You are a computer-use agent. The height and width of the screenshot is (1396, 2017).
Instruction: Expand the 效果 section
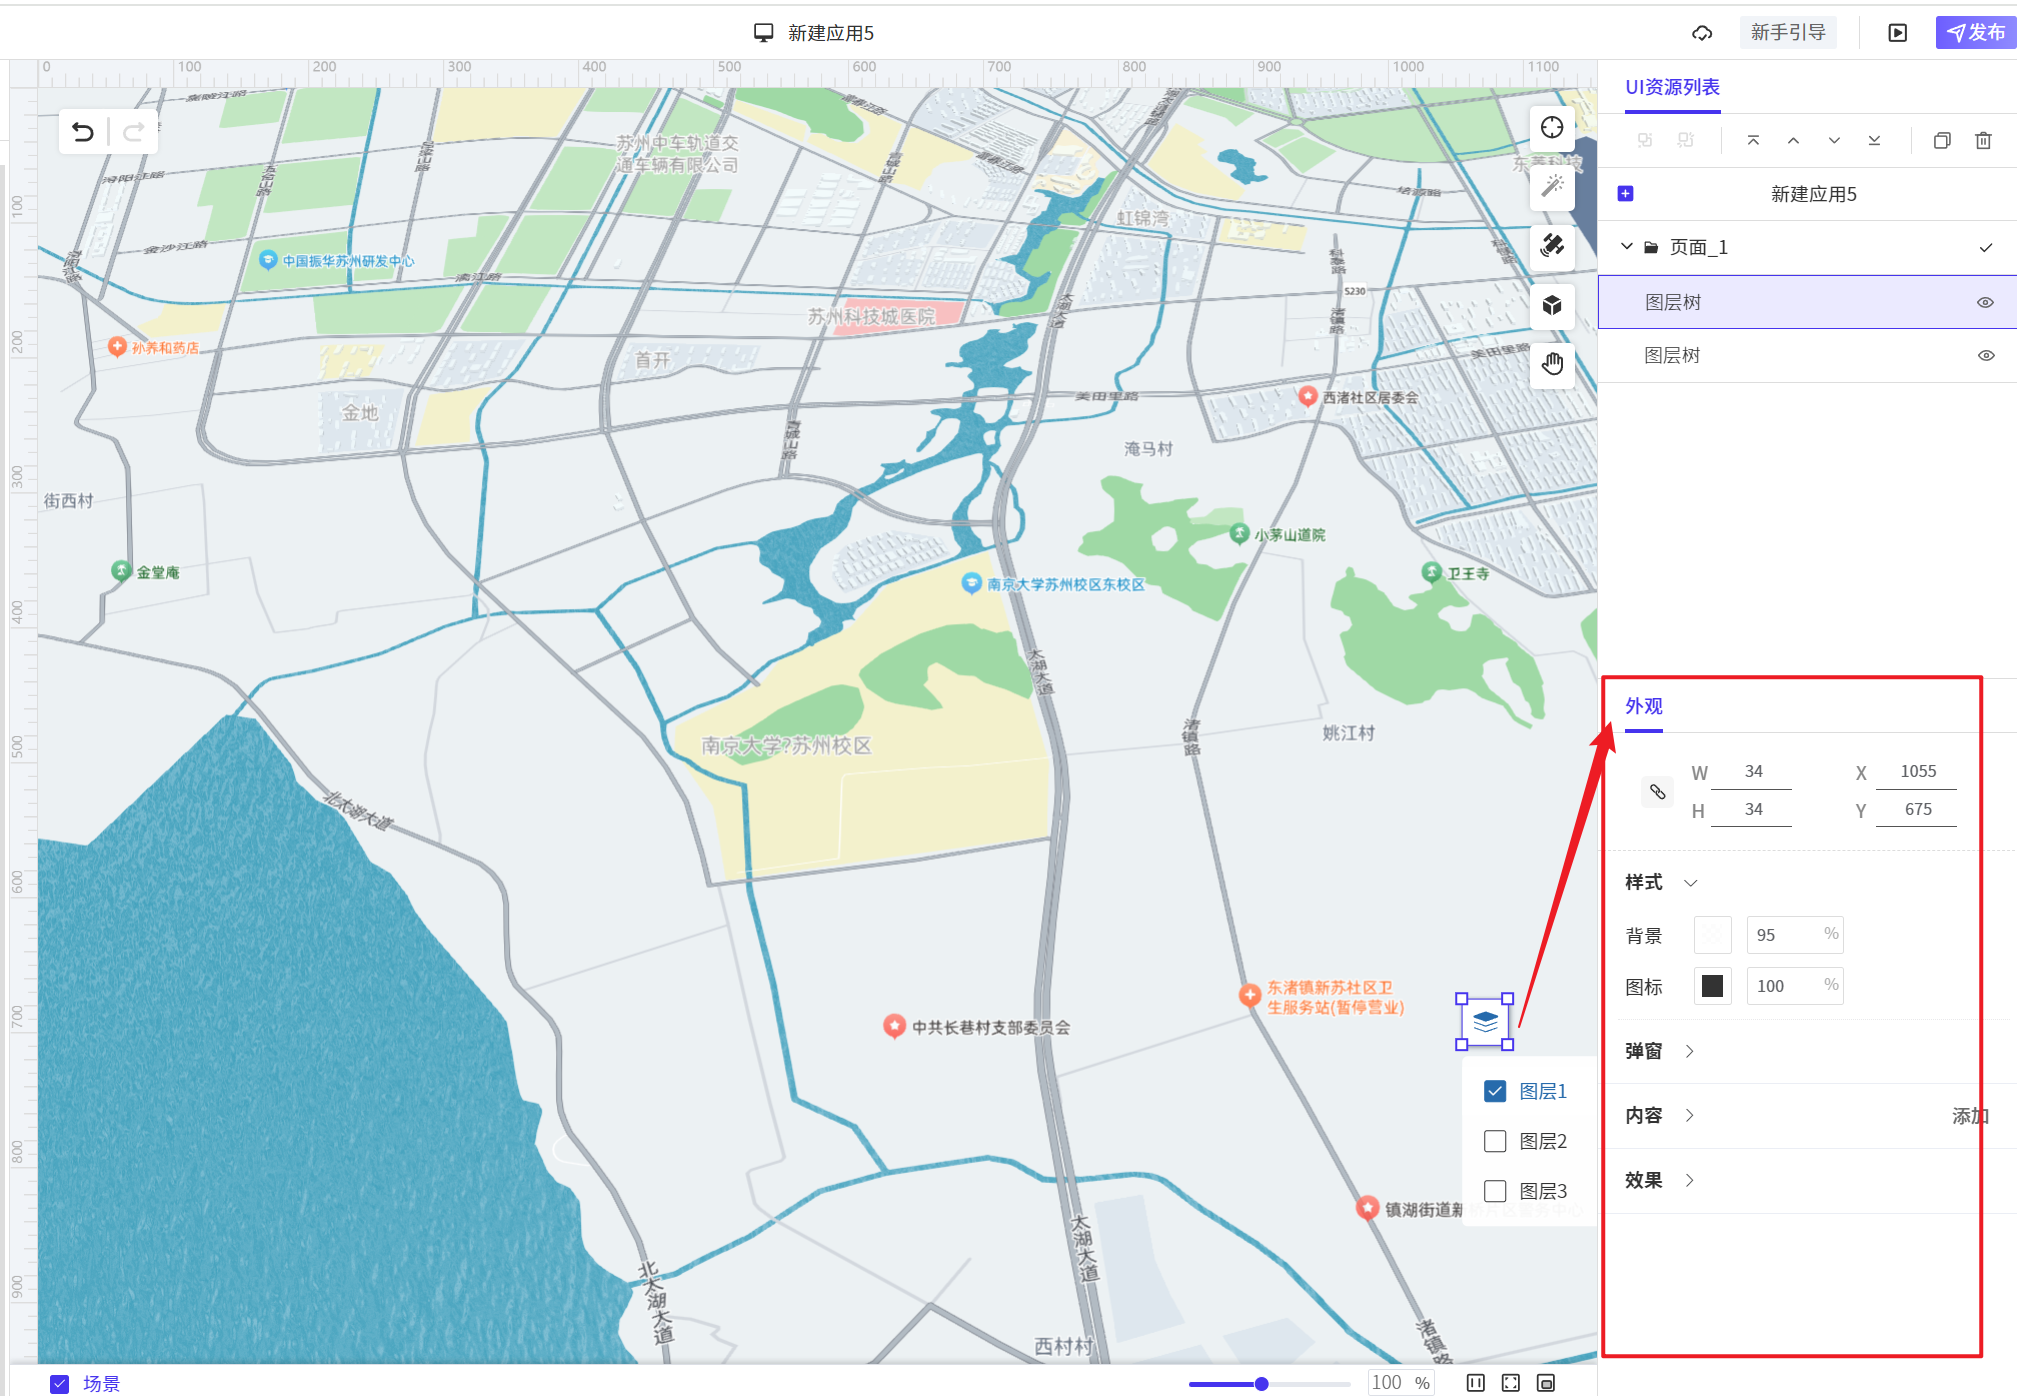point(1690,1180)
